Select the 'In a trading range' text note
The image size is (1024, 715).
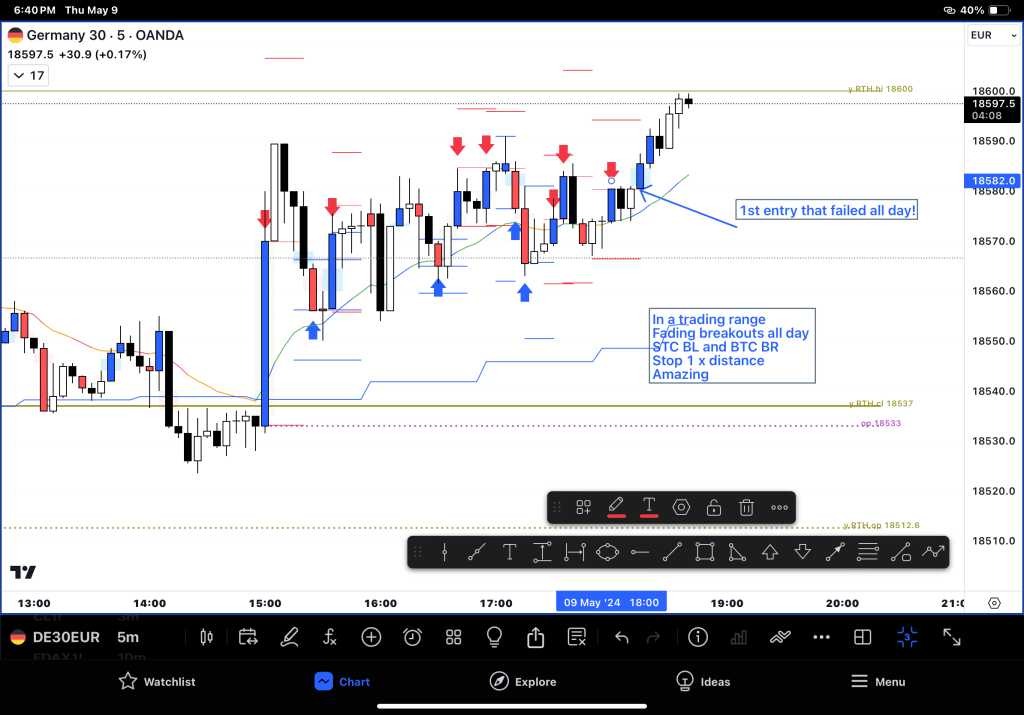click(731, 346)
